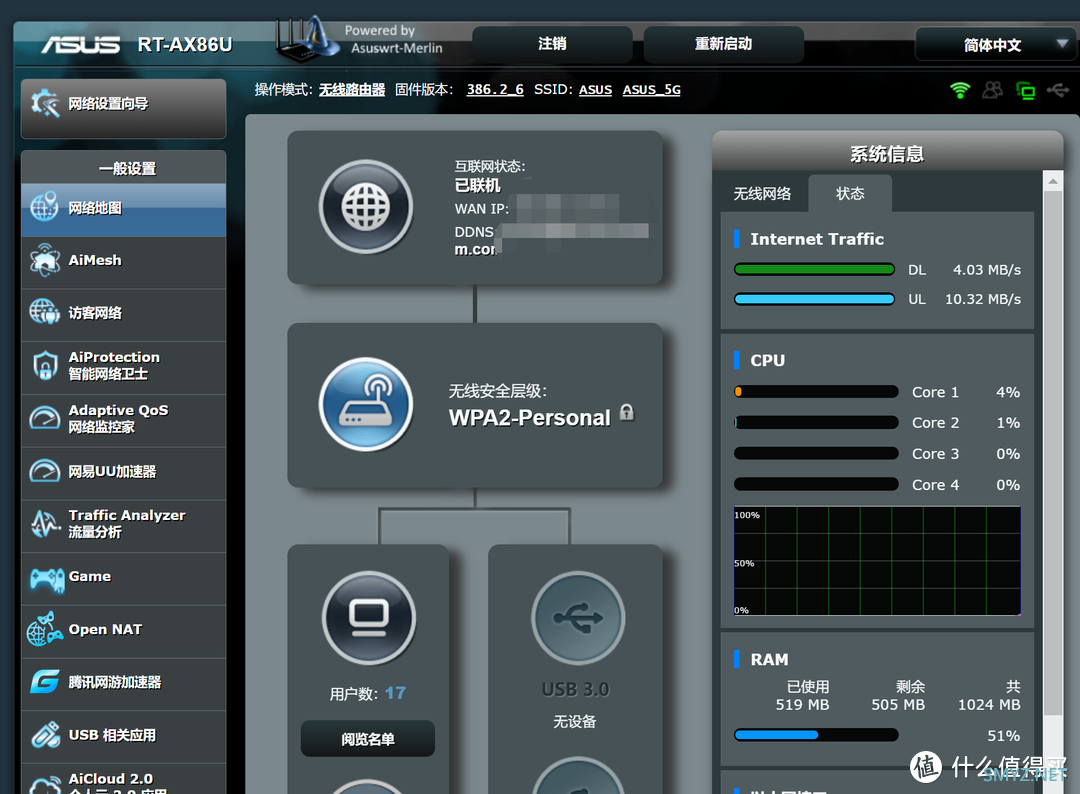The height and width of the screenshot is (794, 1080).
Task: Open Game controller icon
Action: [47, 578]
